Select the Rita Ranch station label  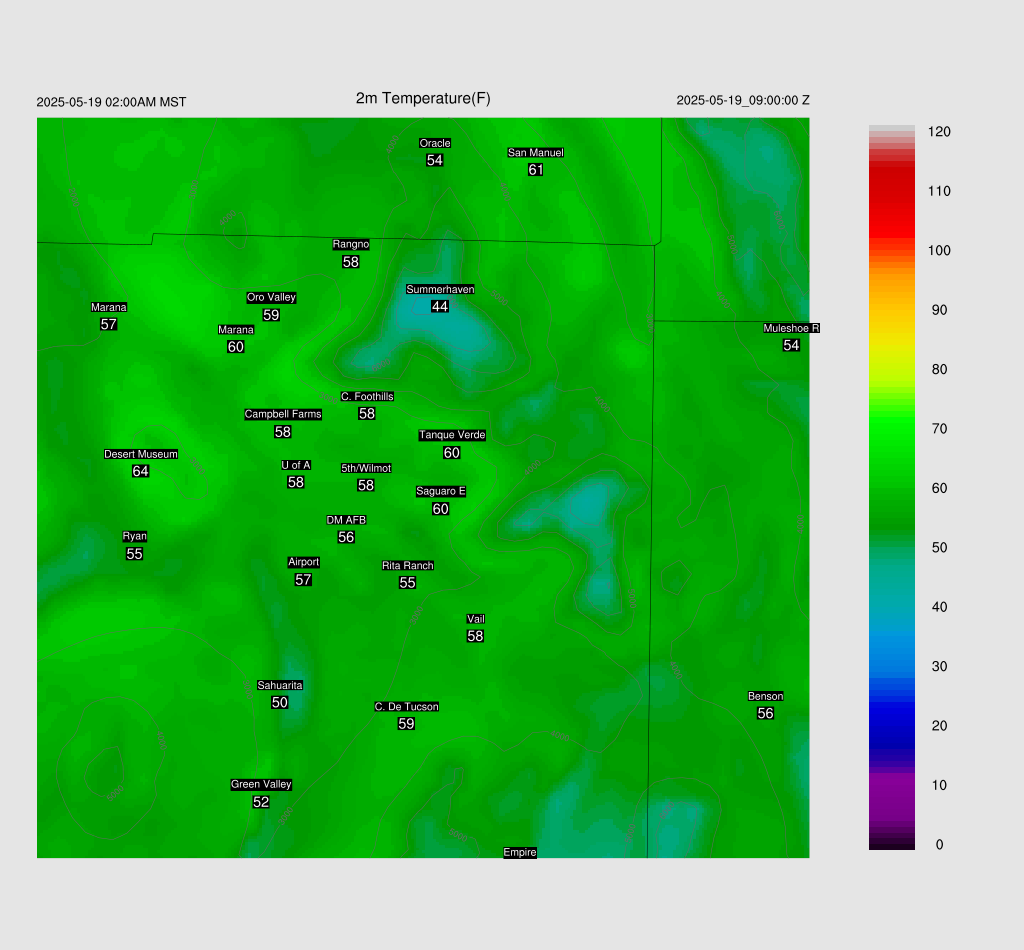point(408,565)
